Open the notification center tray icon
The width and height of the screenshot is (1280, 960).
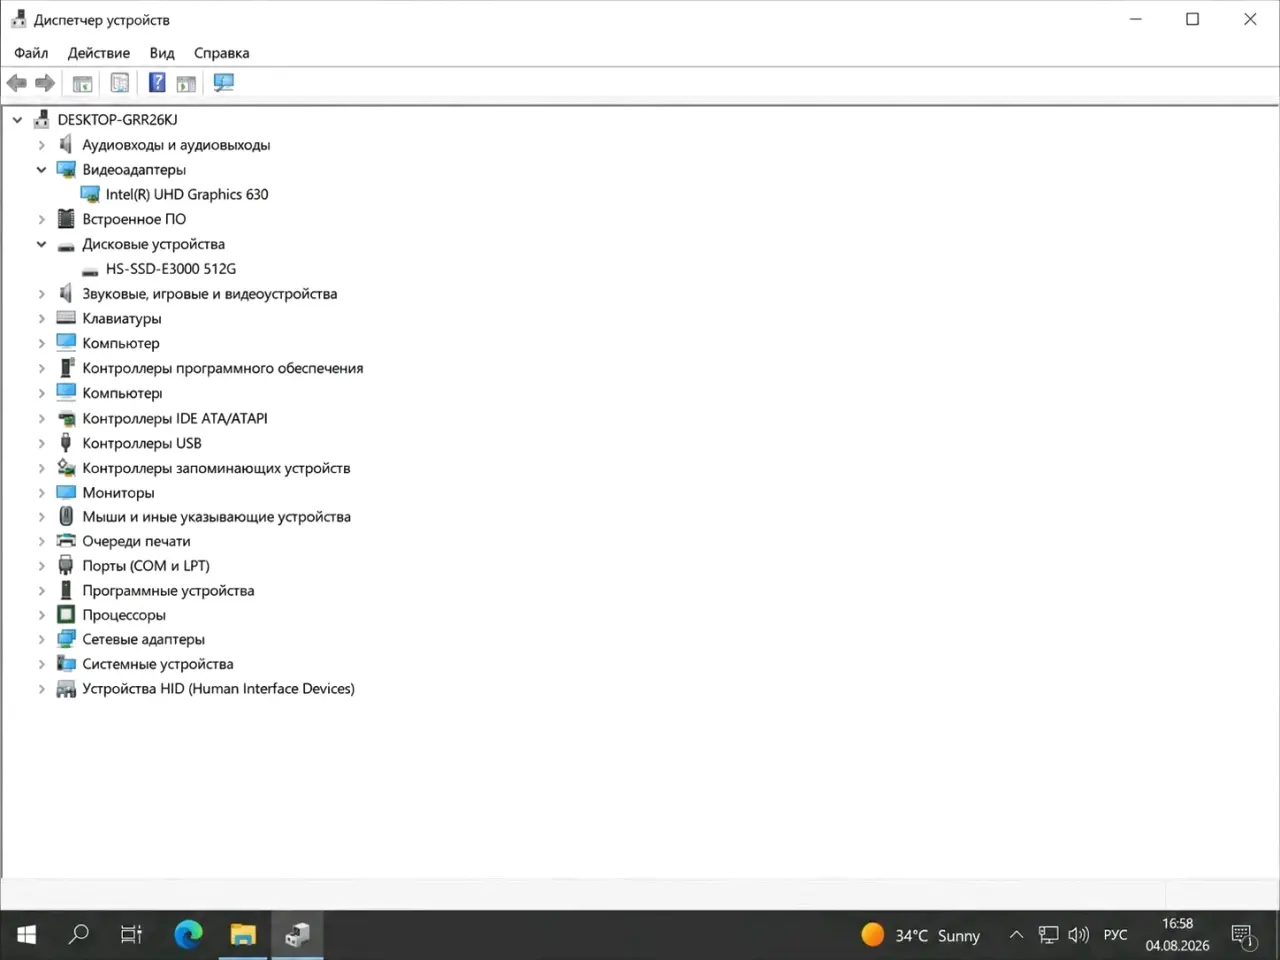1243,936
